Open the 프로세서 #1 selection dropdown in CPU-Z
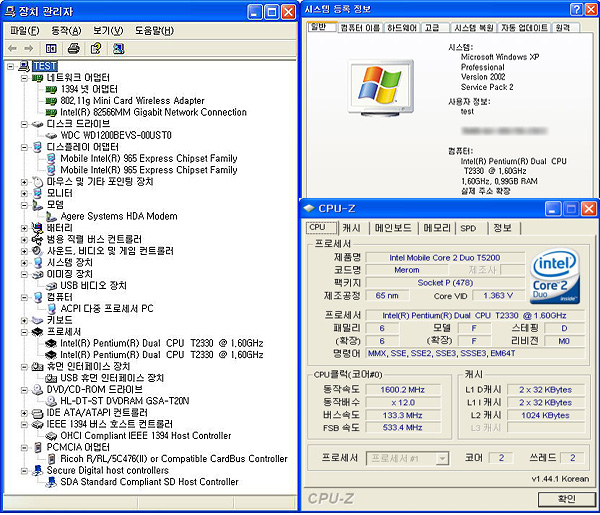 coord(442,458)
